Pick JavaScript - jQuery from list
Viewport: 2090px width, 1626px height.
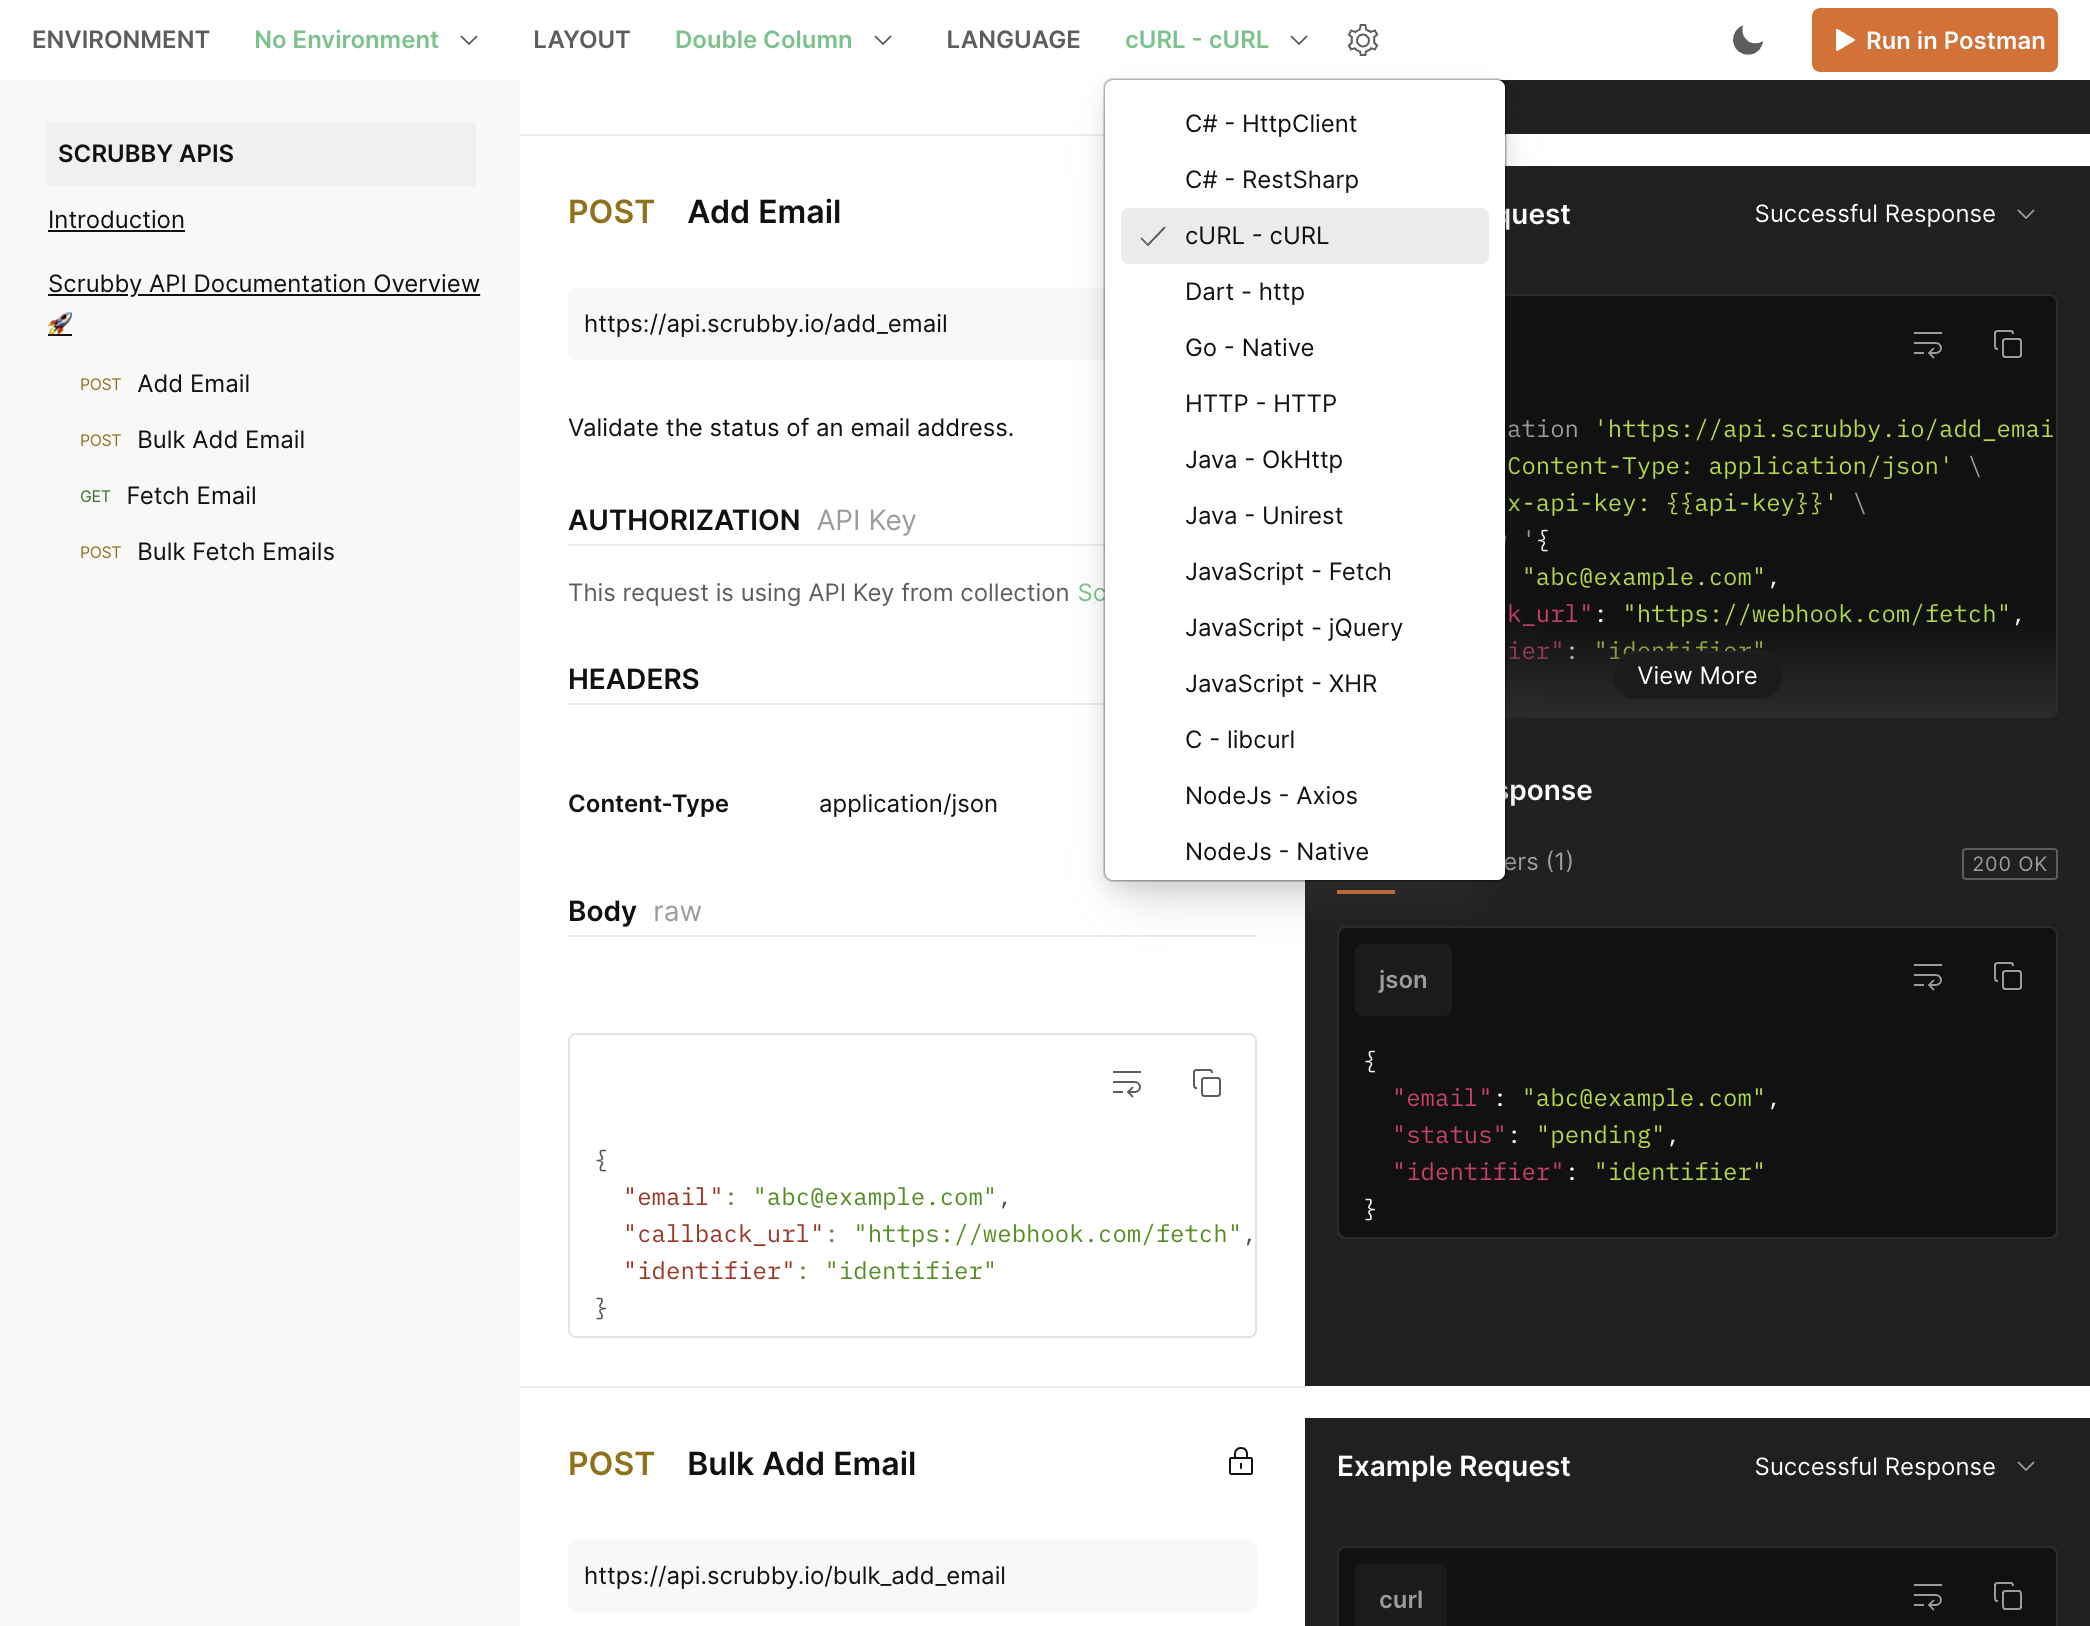tap(1304, 628)
